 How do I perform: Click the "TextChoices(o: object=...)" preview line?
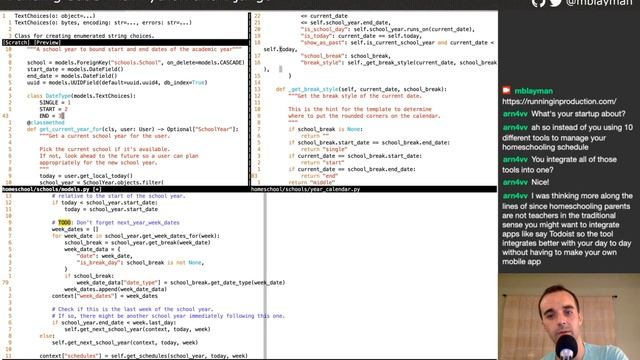click(x=55, y=16)
